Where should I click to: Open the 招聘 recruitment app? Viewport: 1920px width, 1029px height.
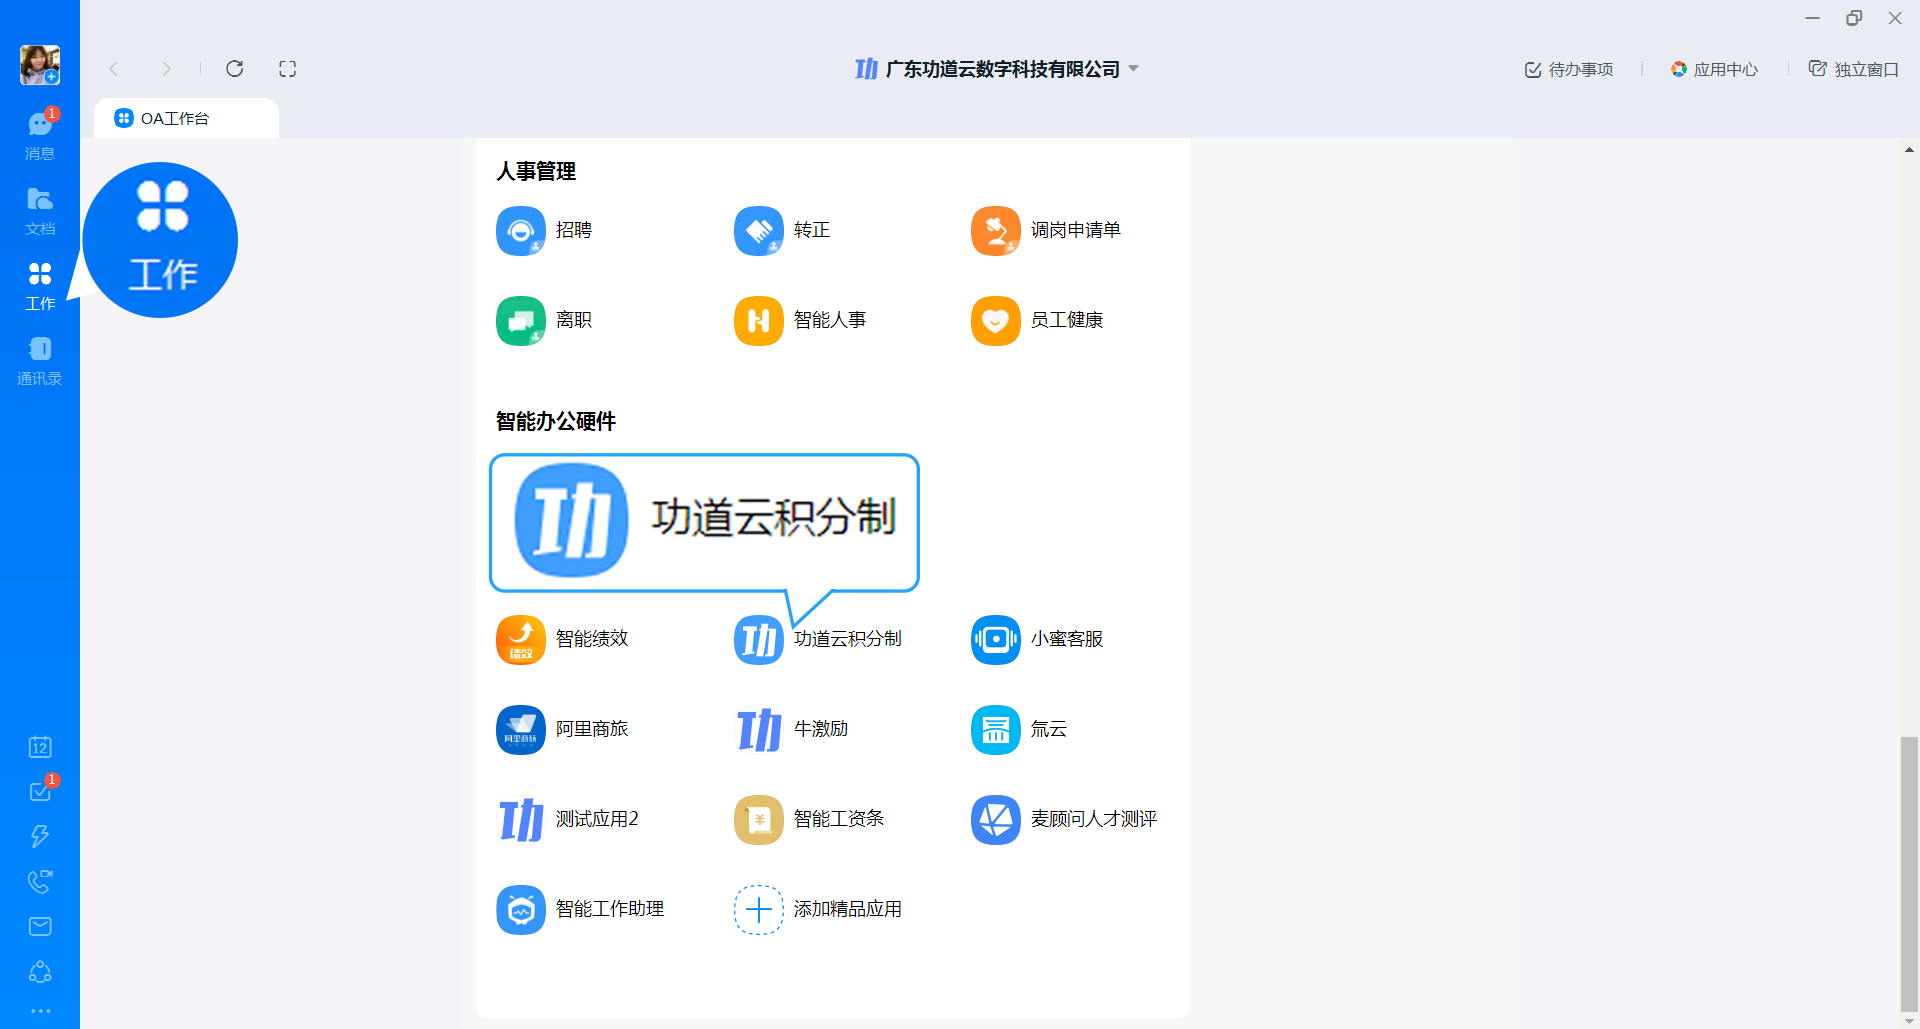521,231
